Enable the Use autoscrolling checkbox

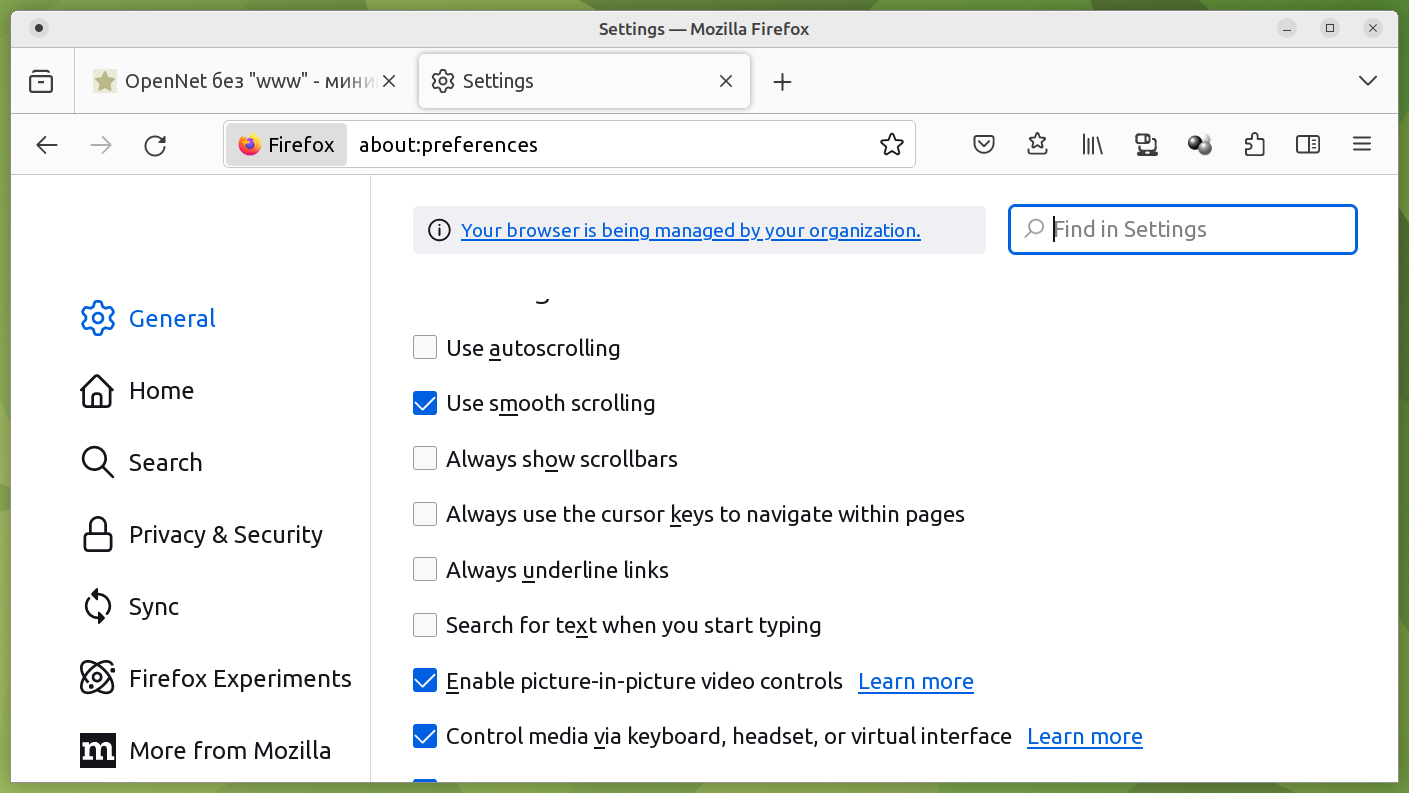[425, 348]
